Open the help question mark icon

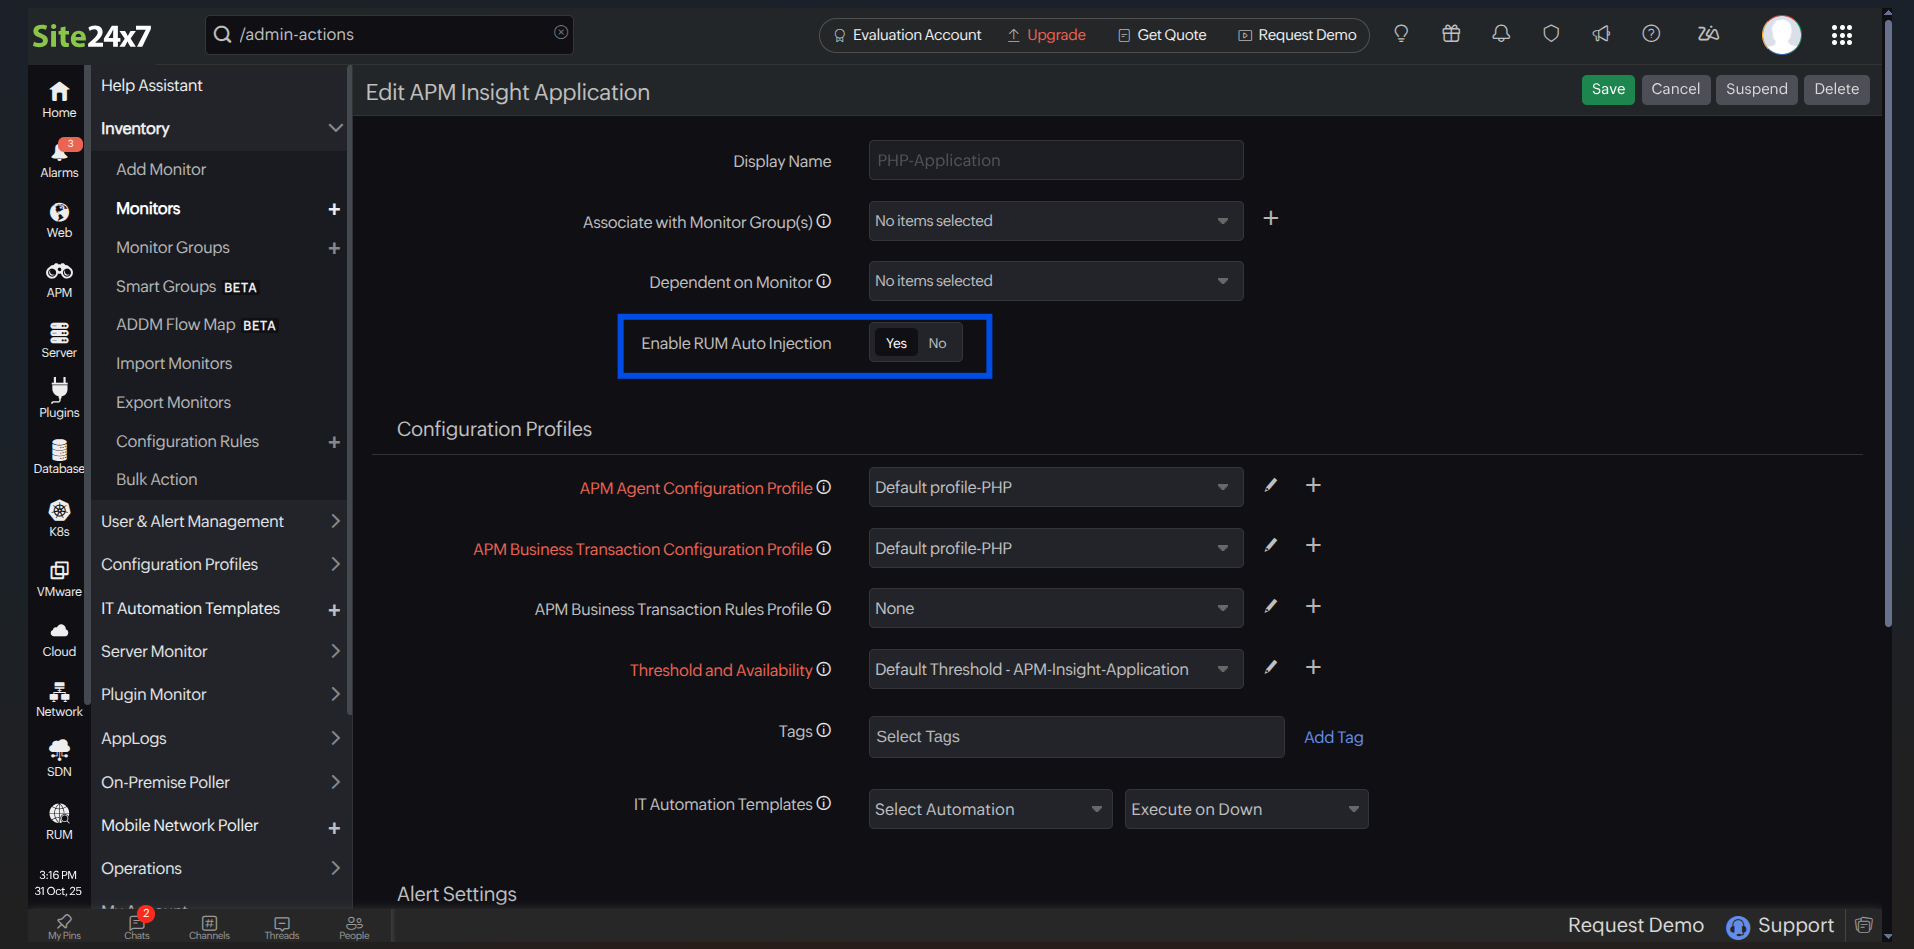pos(1650,33)
